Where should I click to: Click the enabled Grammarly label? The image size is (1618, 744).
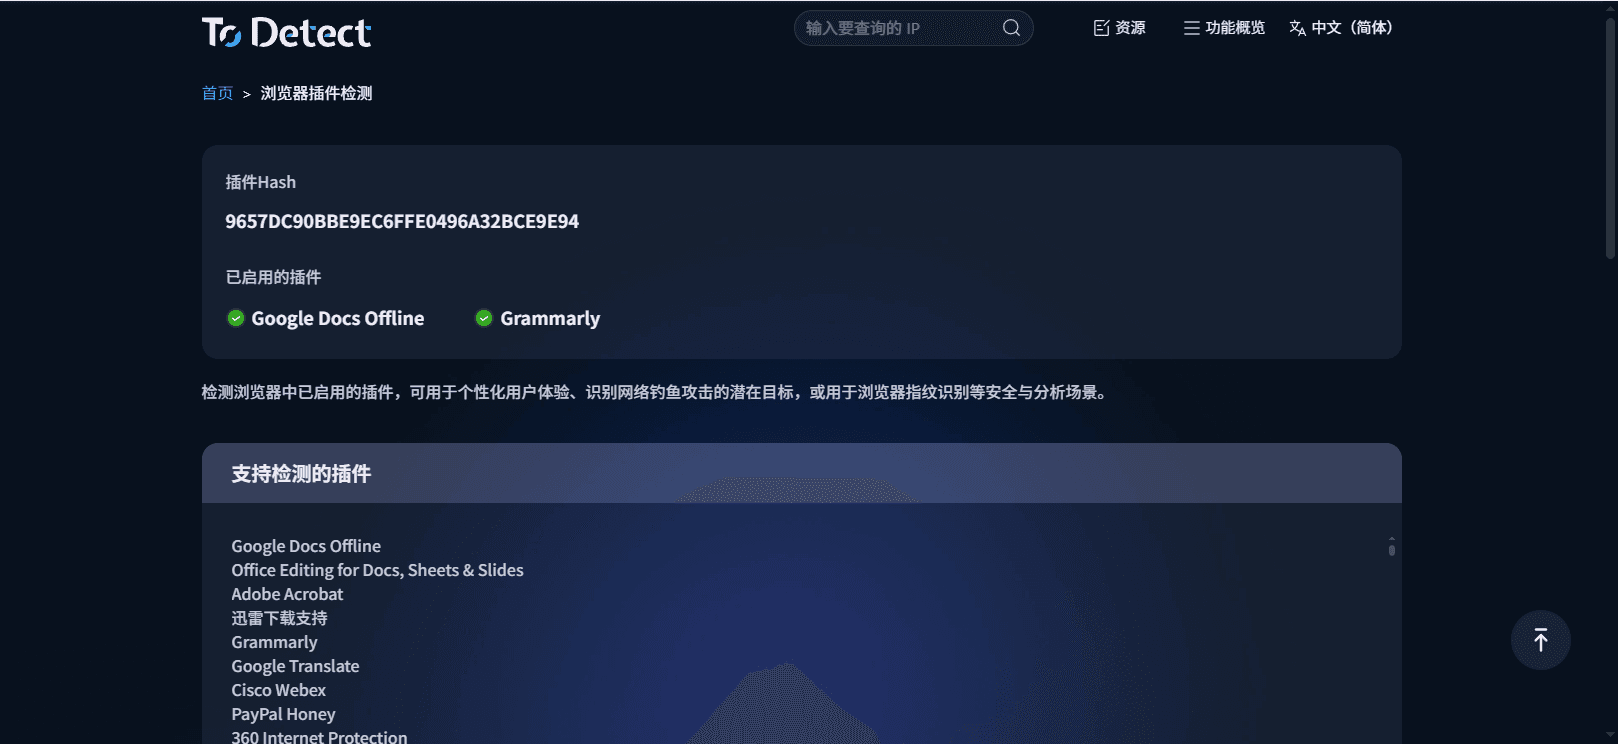tap(550, 318)
